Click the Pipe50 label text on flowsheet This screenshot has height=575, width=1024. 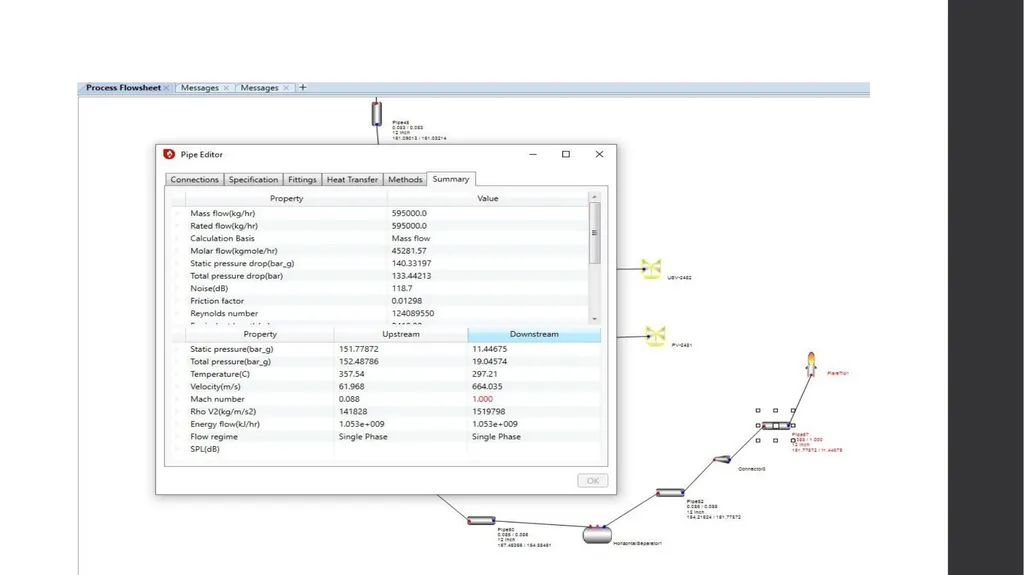524,537
